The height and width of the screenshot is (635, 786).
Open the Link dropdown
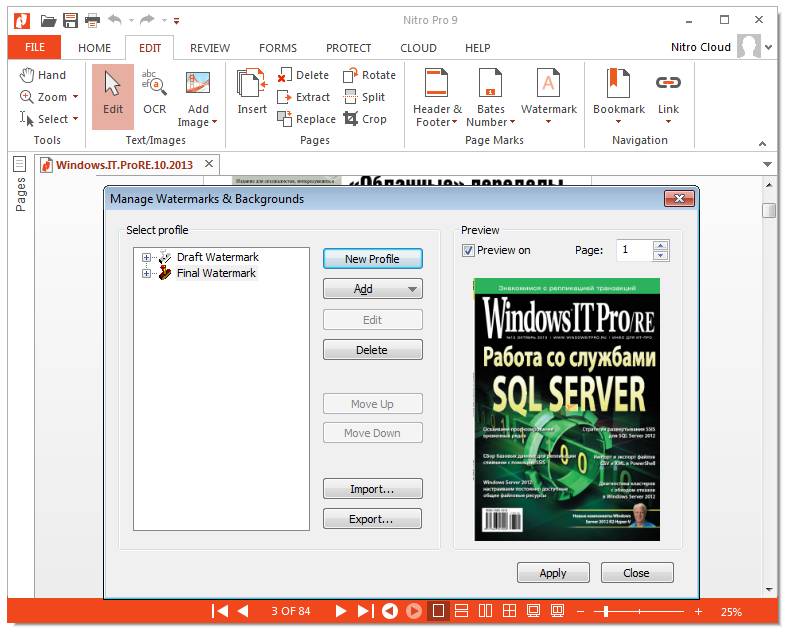tap(668, 122)
